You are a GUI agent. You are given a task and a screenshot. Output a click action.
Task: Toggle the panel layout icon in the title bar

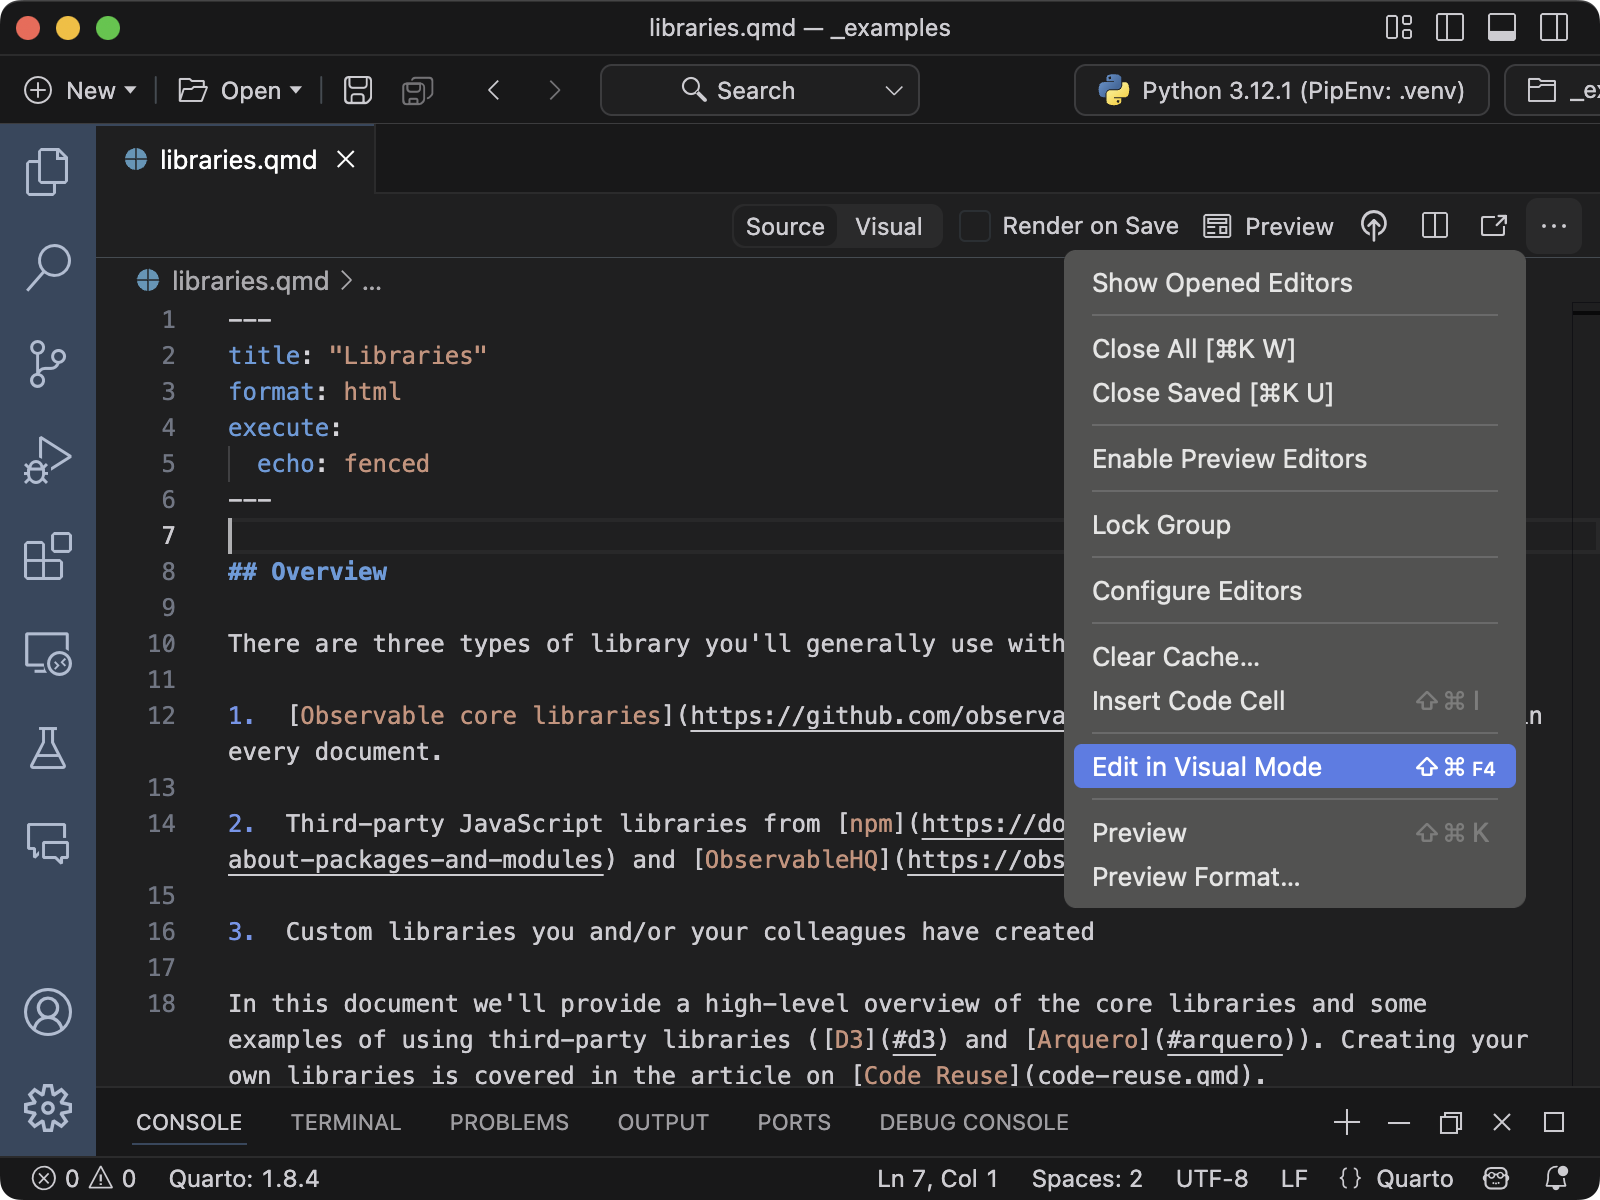pos(1501,27)
